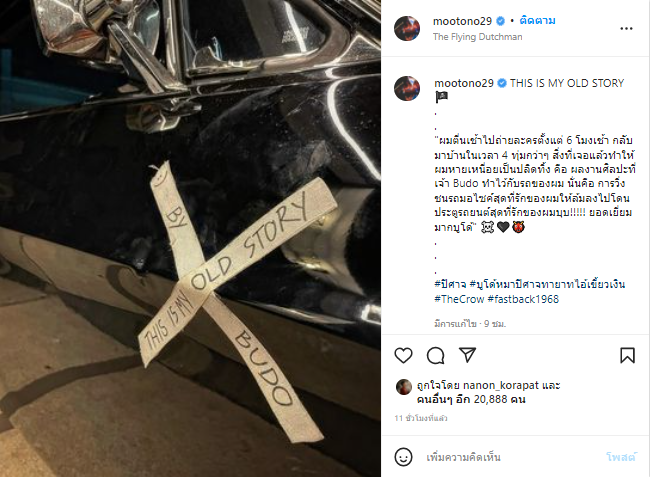Open hashtag #fastback1968
The width and height of the screenshot is (650, 477).
[523, 299]
